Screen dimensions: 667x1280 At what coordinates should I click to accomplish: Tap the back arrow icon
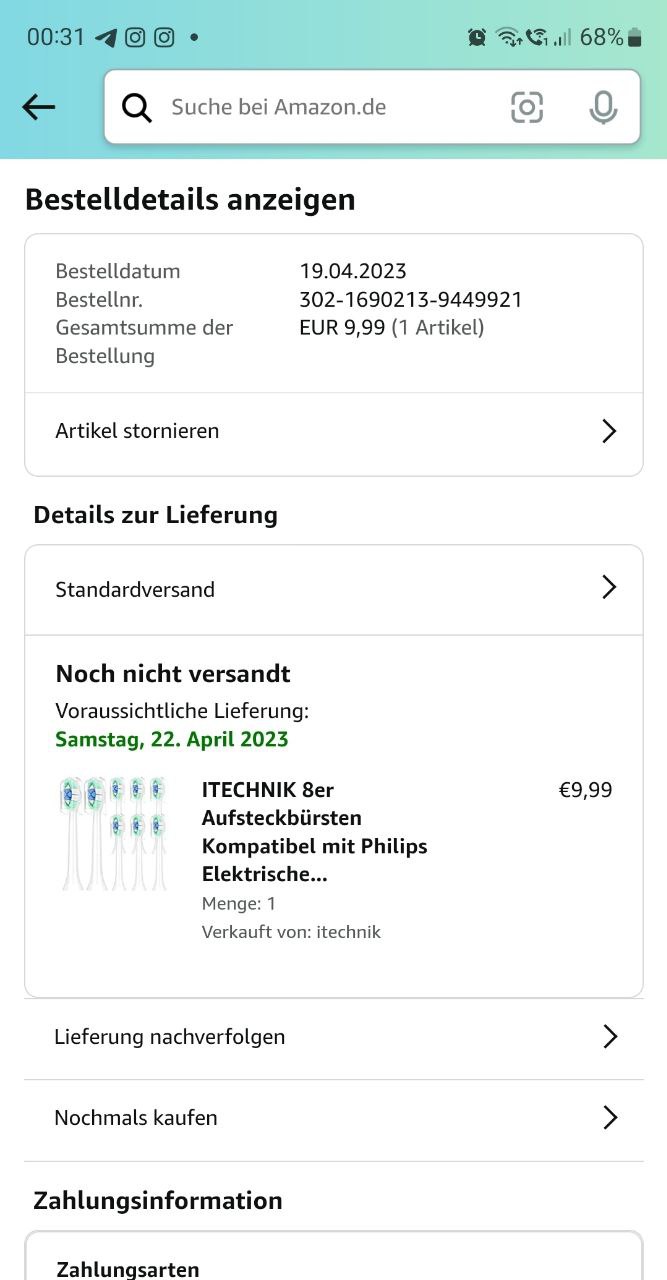pos(39,107)
